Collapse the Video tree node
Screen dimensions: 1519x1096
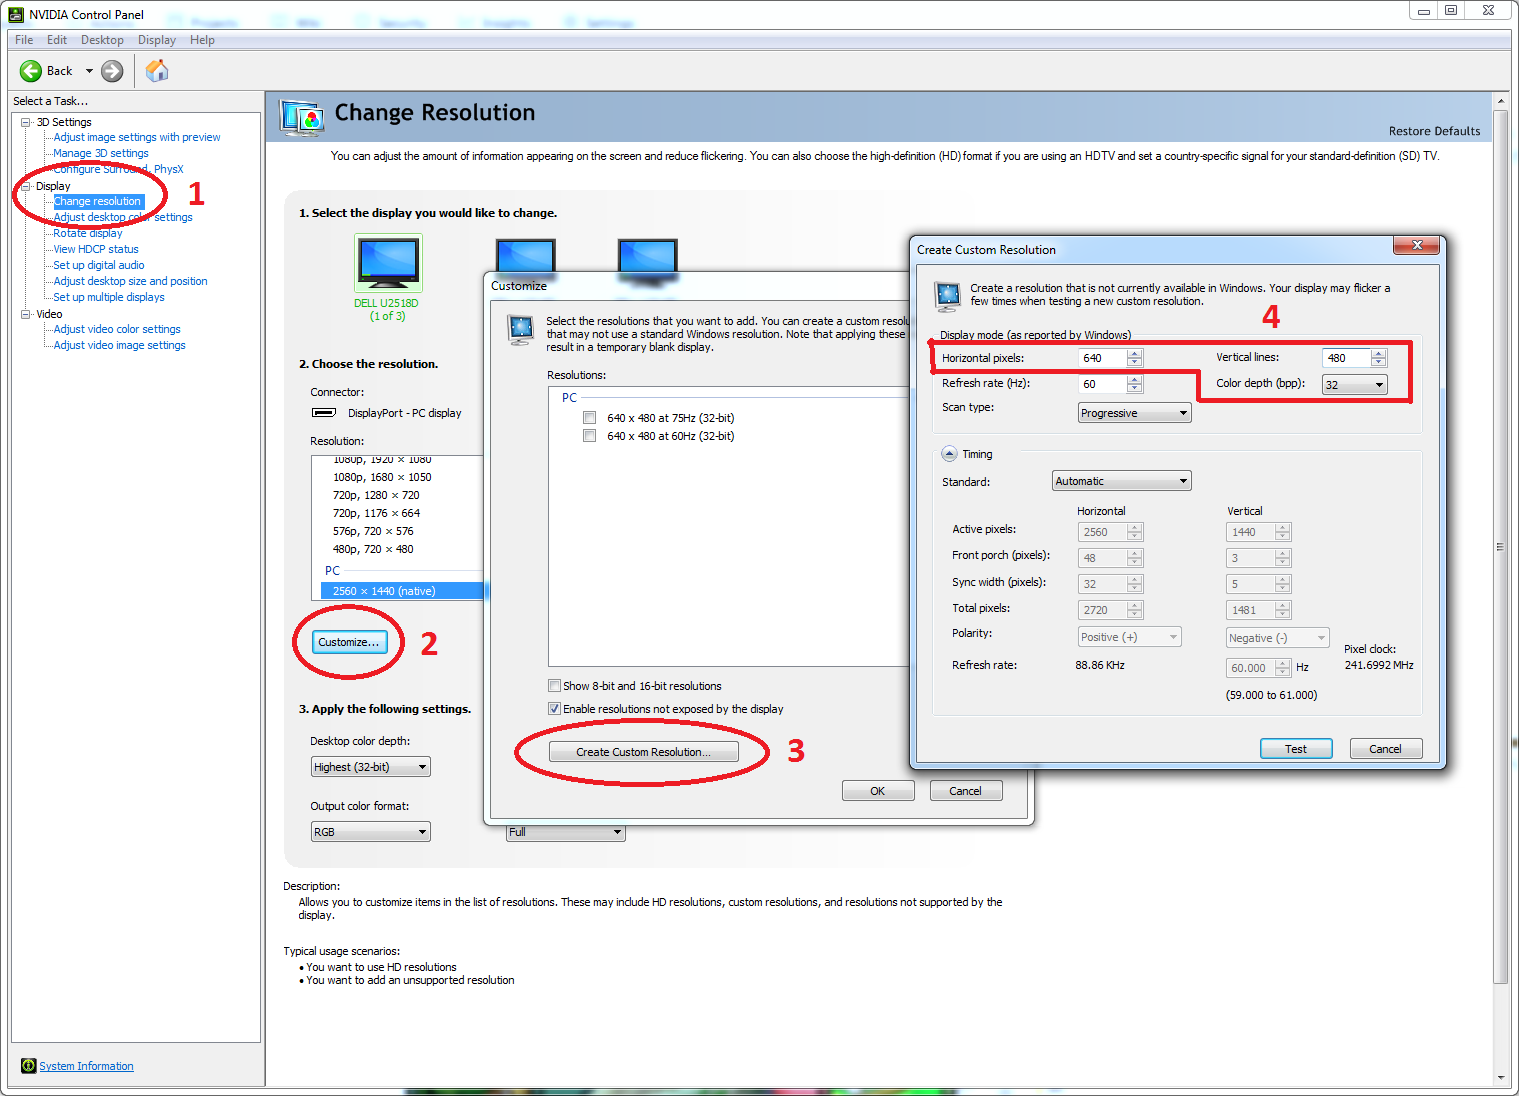point(26,314)
